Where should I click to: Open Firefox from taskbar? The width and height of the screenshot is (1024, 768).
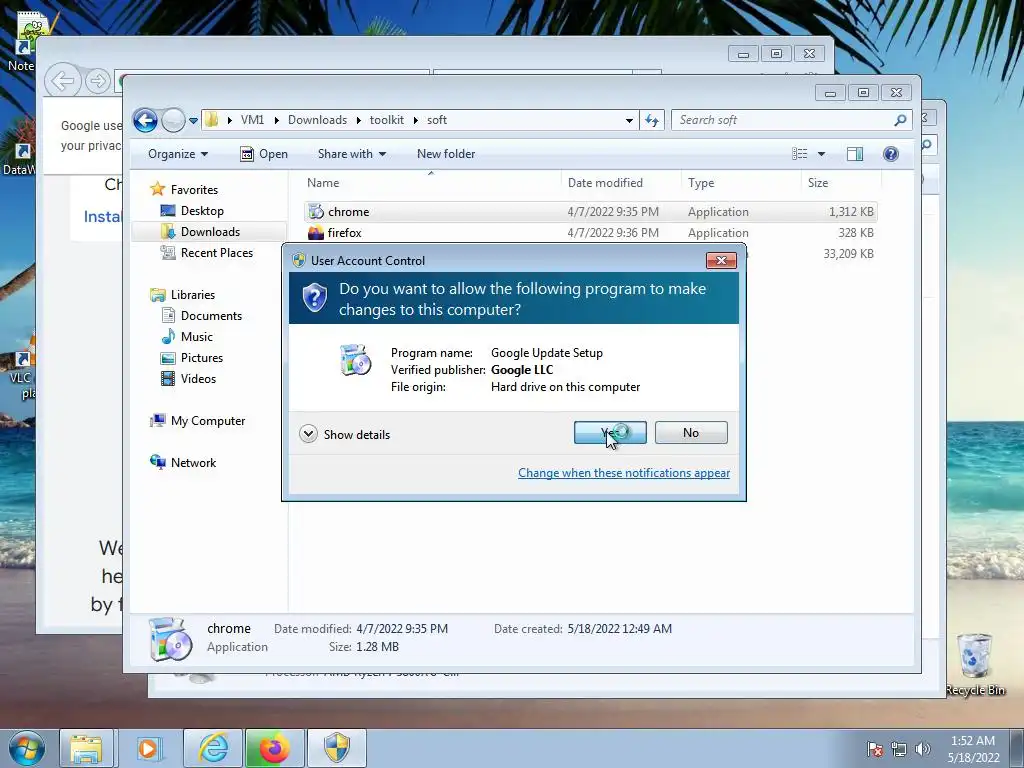tap(274, 748)
